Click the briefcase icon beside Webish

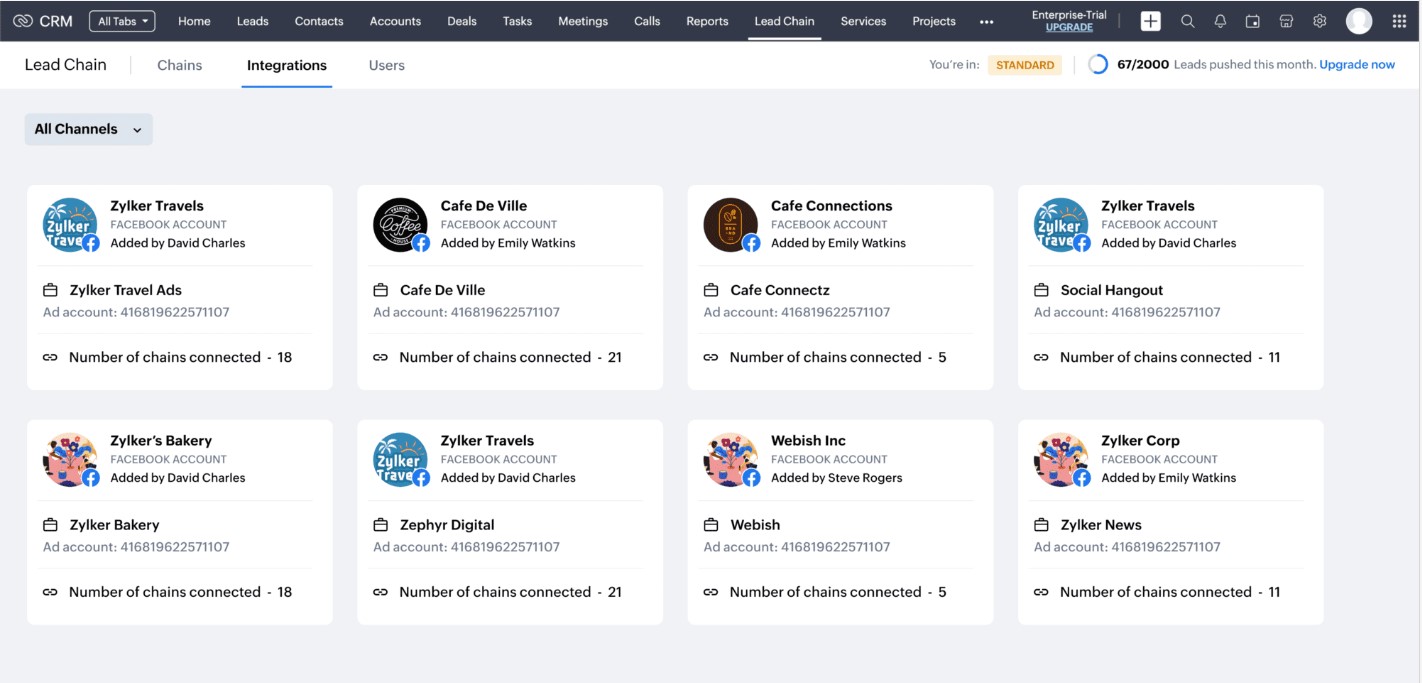click(711, 525)
